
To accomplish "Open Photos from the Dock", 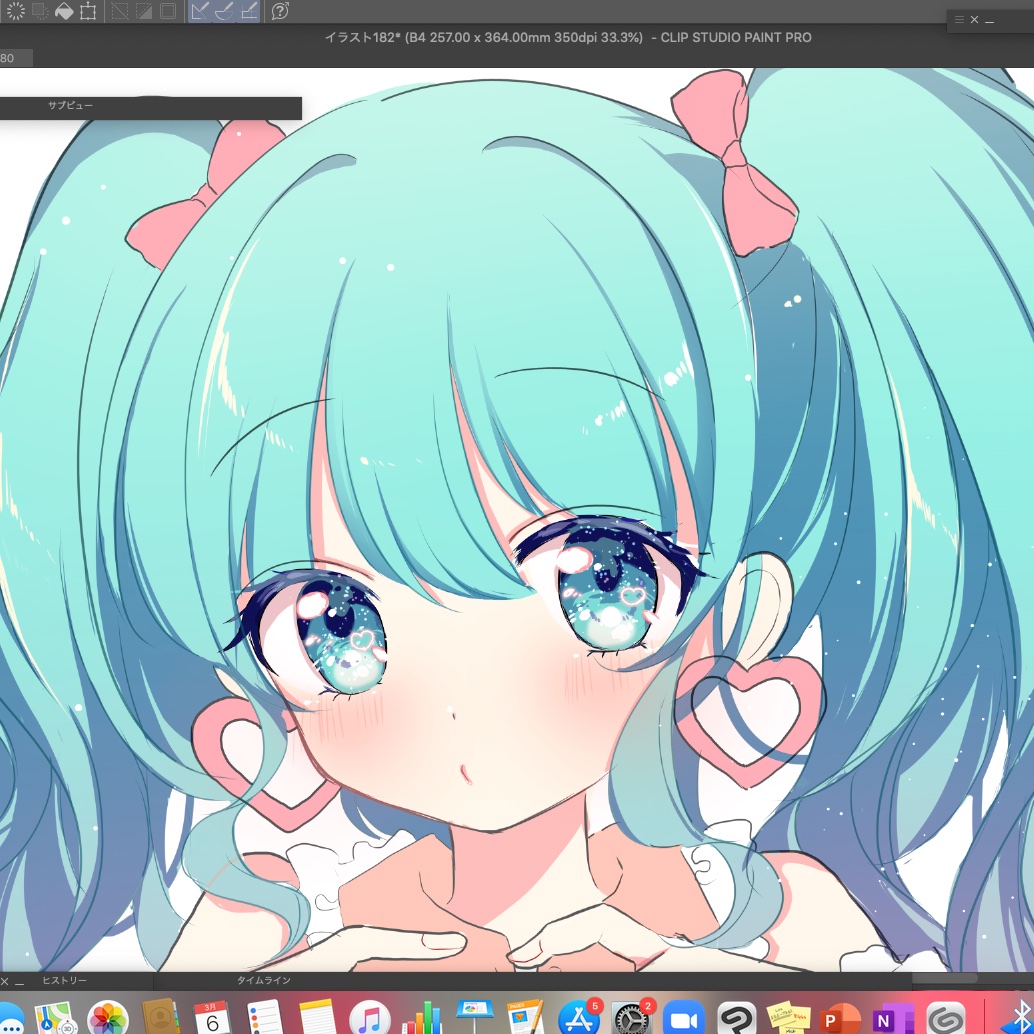I will tap(107, 1018).
